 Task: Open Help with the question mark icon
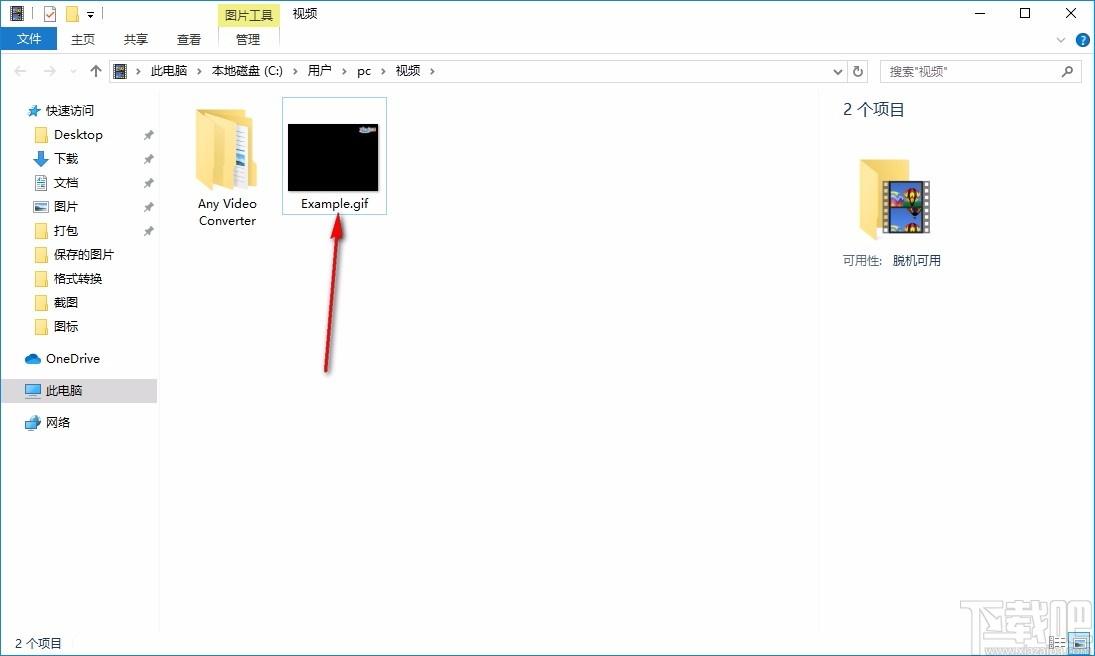point(1082,40)
